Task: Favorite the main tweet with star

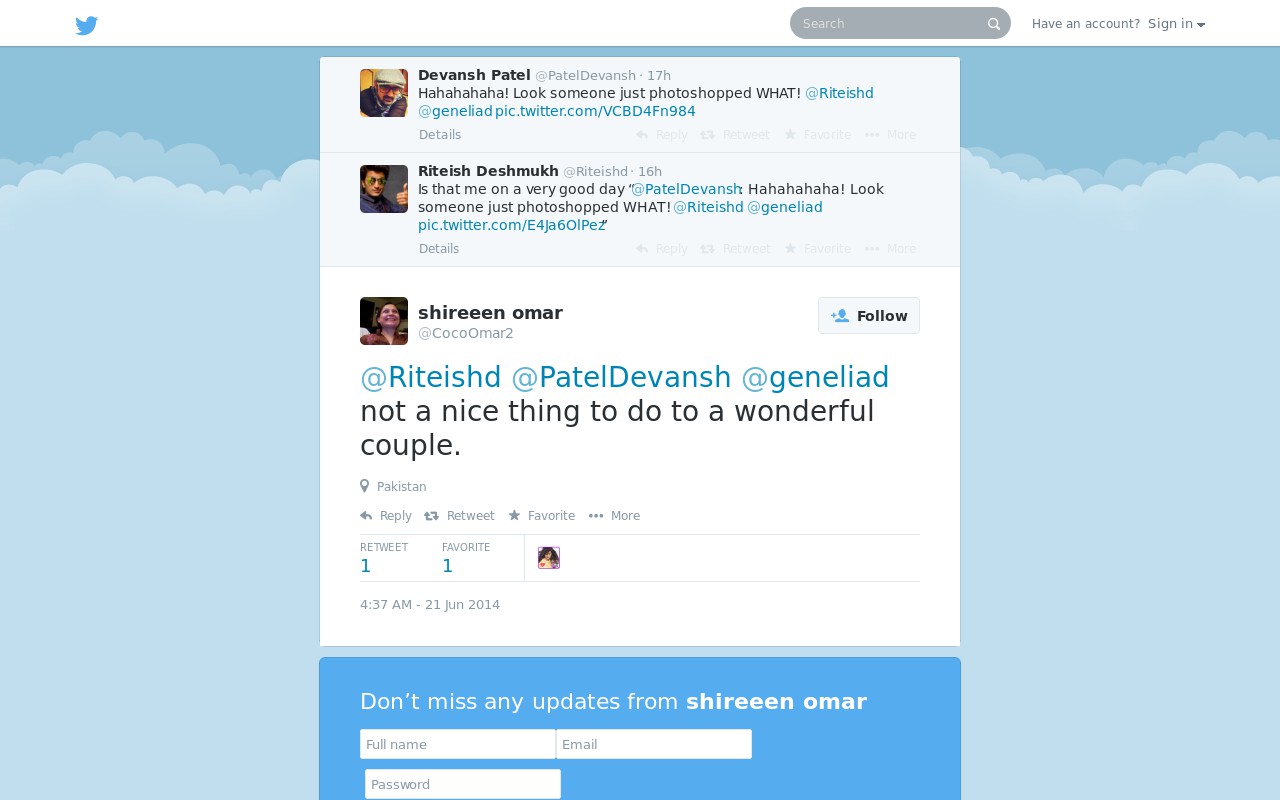Action: [541, 516]
